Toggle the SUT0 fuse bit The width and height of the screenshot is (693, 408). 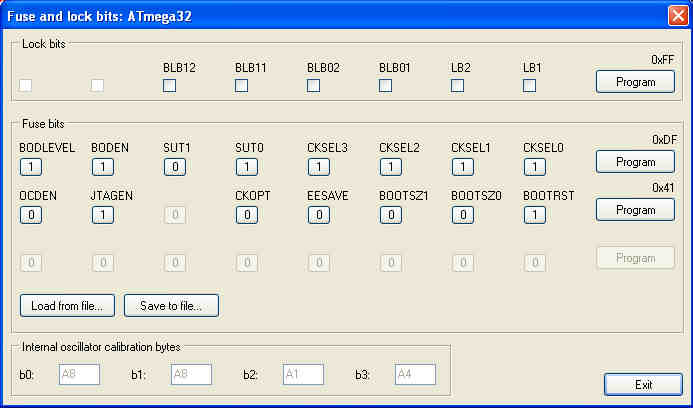[247, 167]
